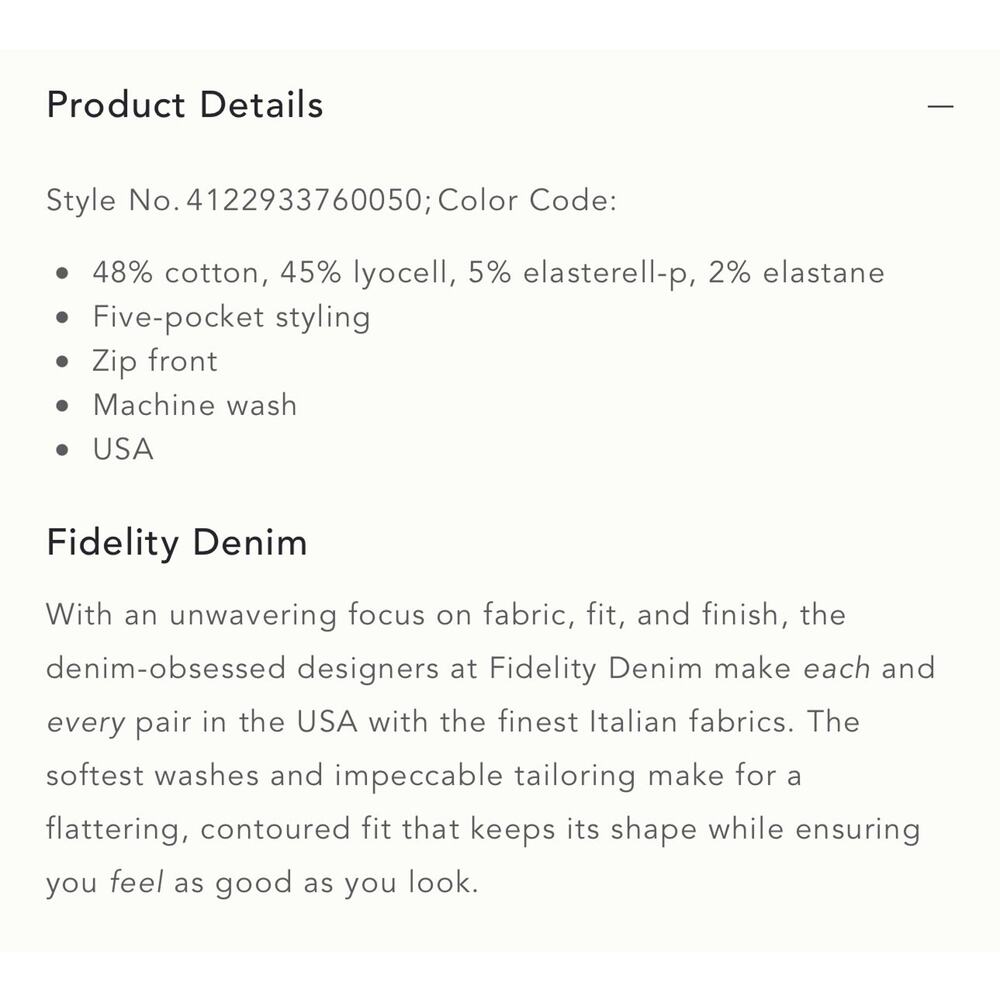This screenshot has height=1000, width=1000.
Task: Select the USA origin bullet item
Action: [x=123, y=449]
